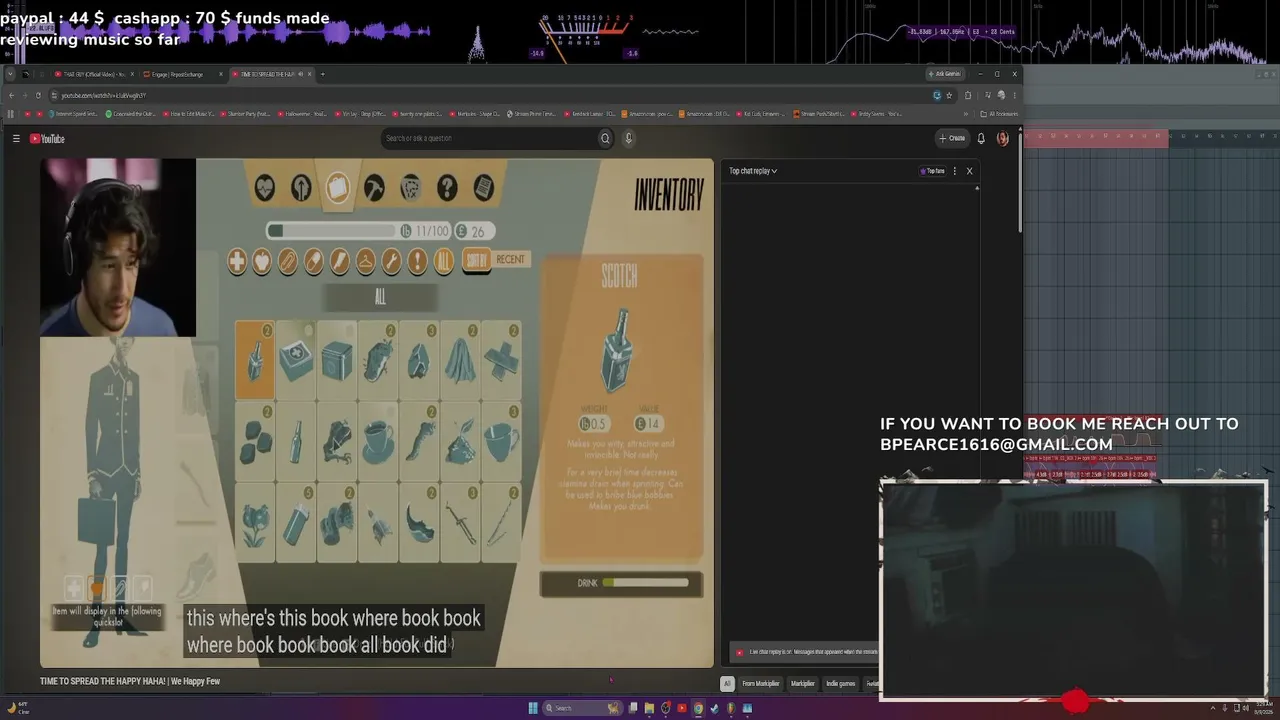Open the question mark quests tab

pos(447,187)
